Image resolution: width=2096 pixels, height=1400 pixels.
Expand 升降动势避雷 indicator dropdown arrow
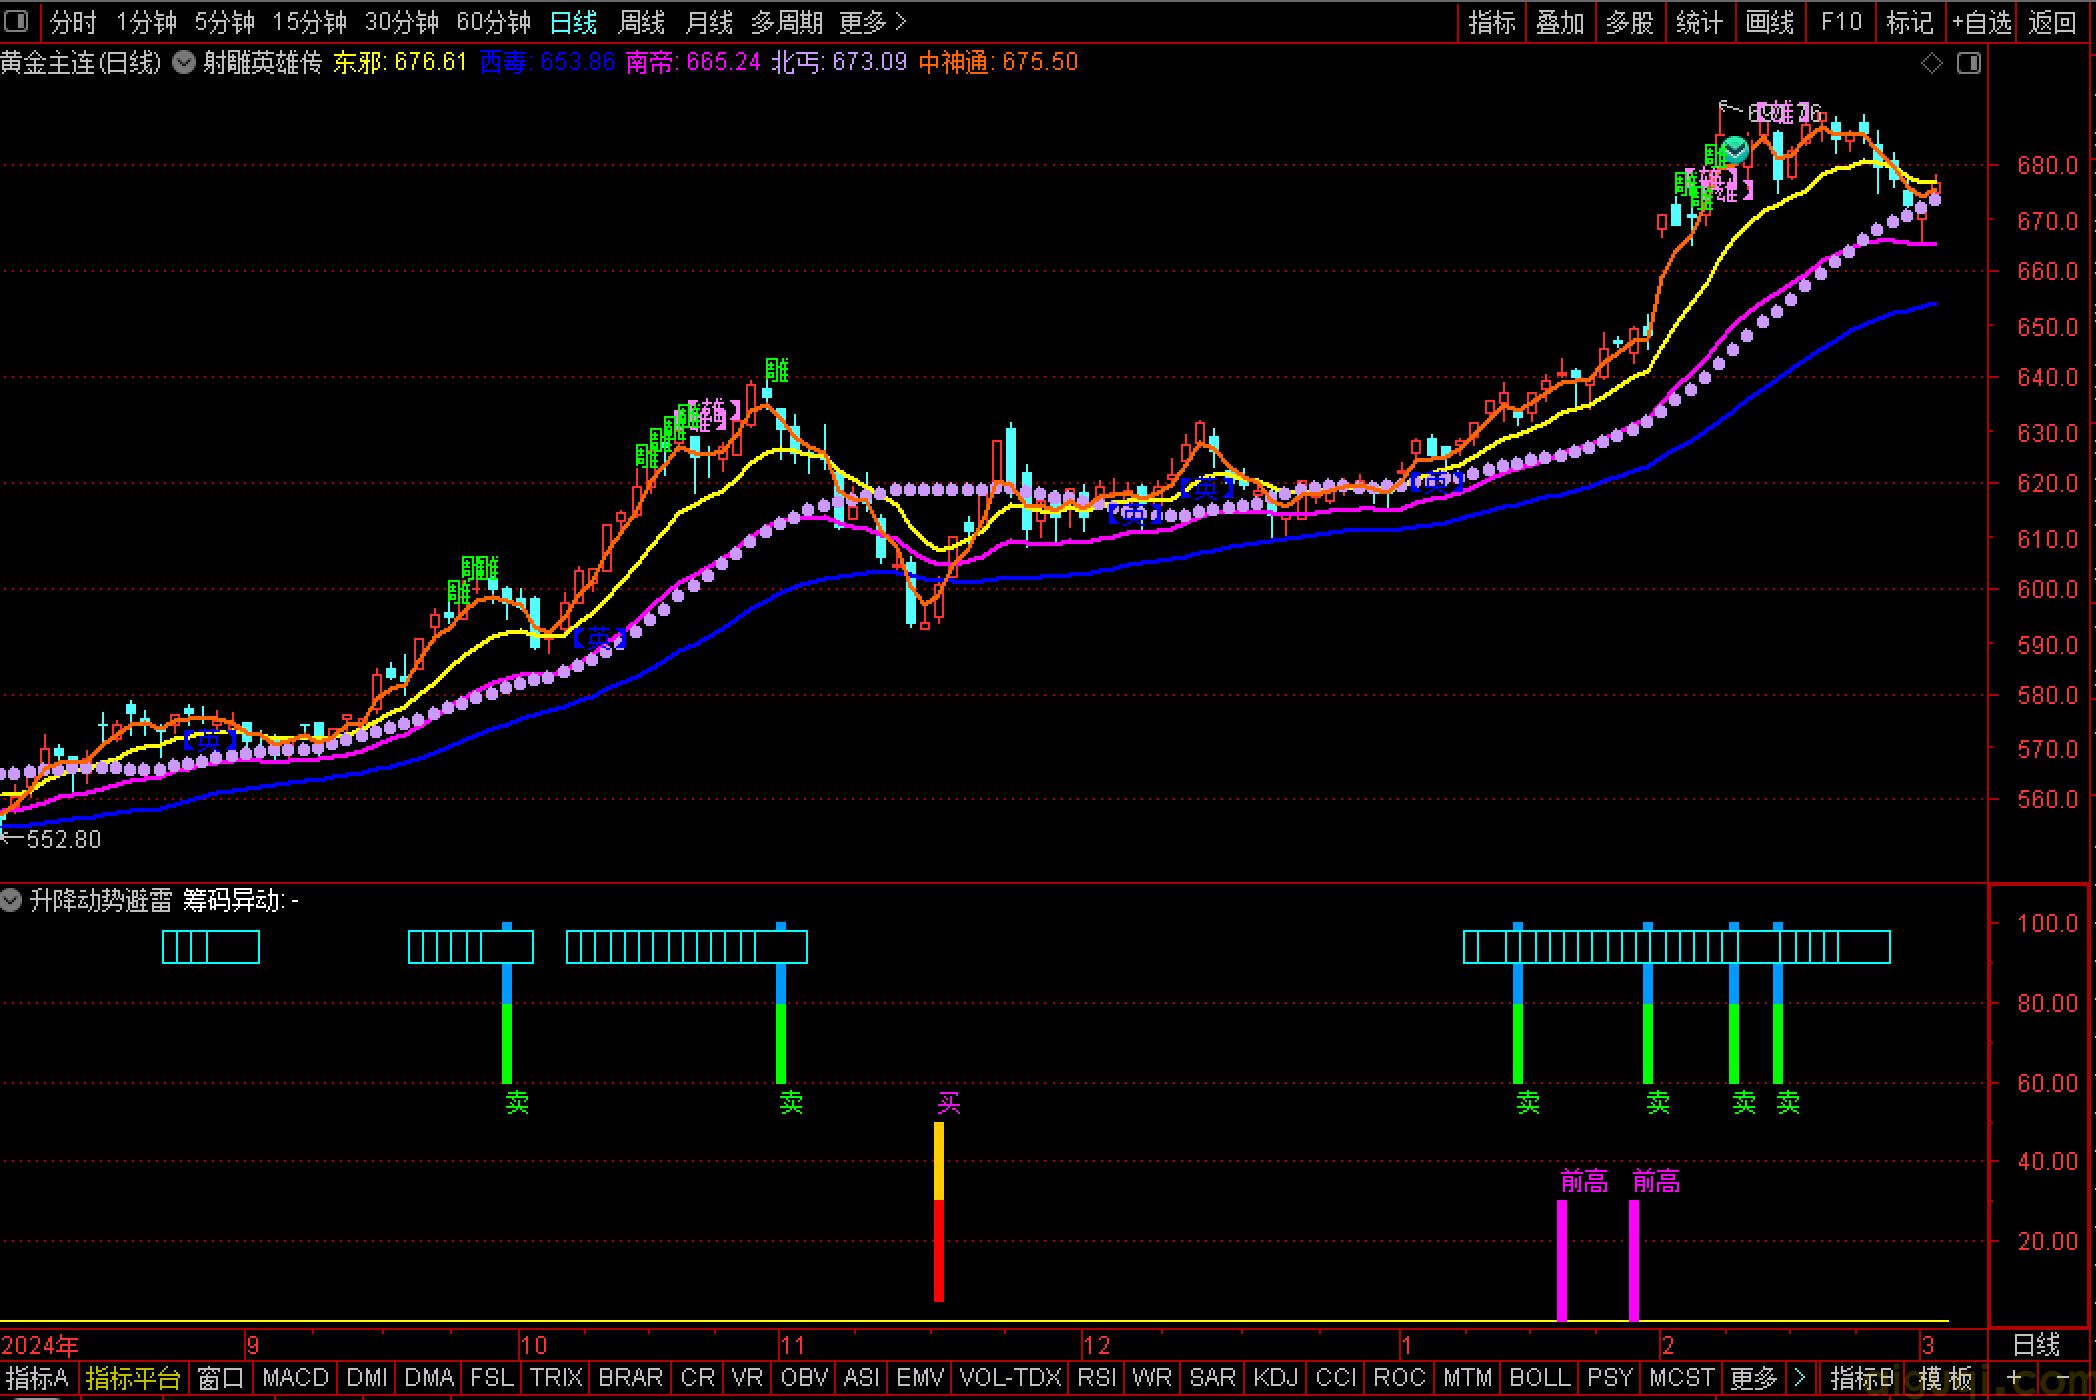tap(11, 900)
